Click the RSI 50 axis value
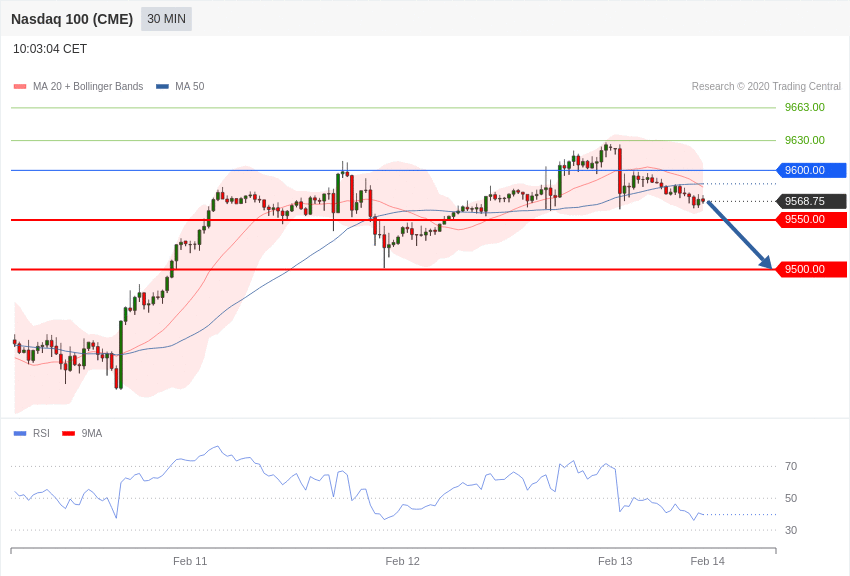 [x=791, y=498]
